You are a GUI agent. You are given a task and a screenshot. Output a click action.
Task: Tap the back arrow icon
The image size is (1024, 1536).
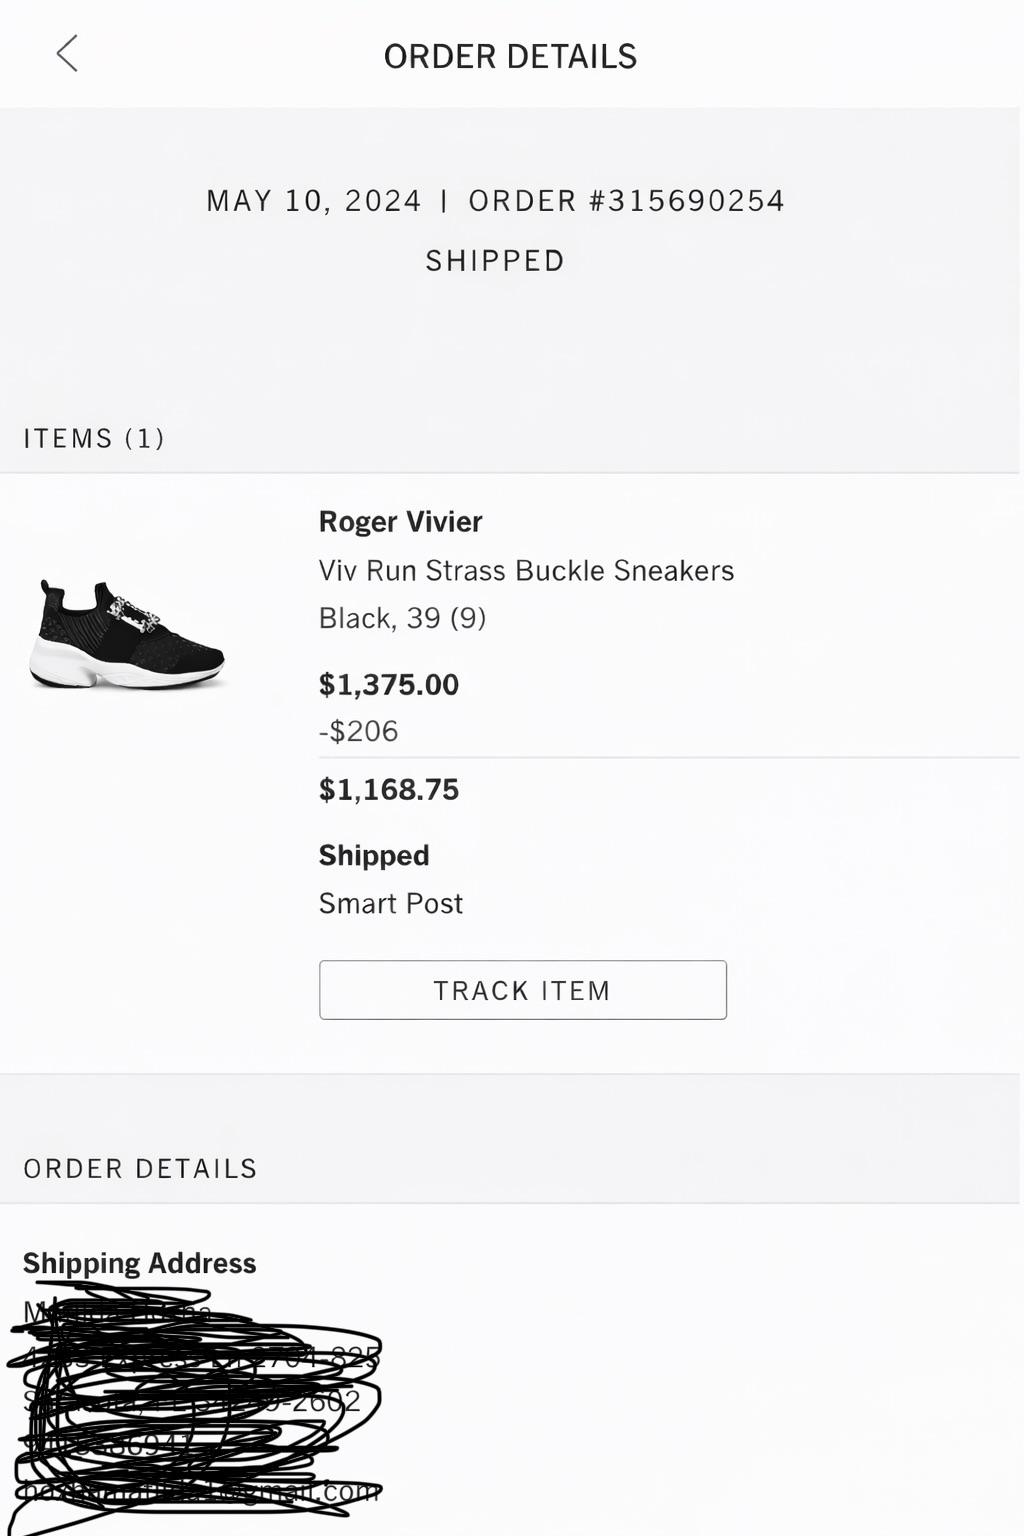pos(67,54)
